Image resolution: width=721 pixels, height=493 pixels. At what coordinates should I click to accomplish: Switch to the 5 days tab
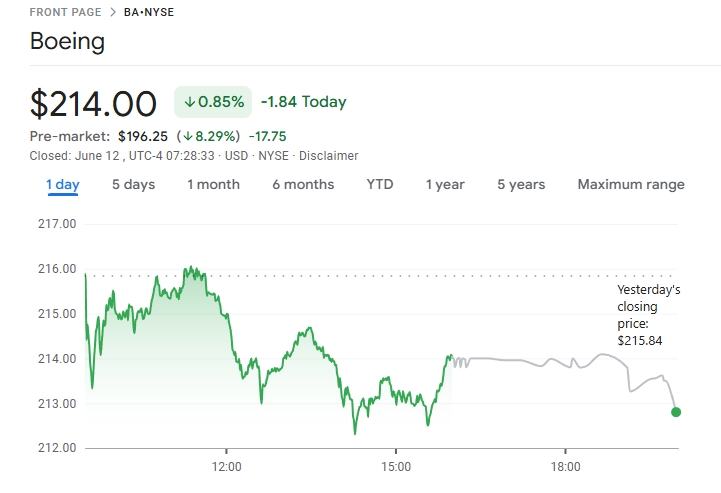click(133, 184)
